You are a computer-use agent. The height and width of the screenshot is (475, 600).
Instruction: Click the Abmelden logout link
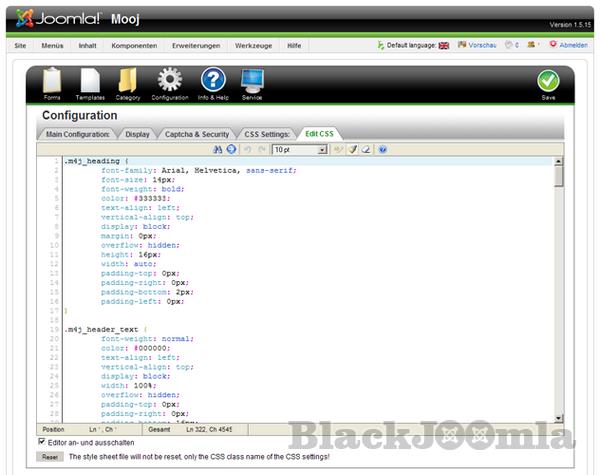[x=573, y=46]
